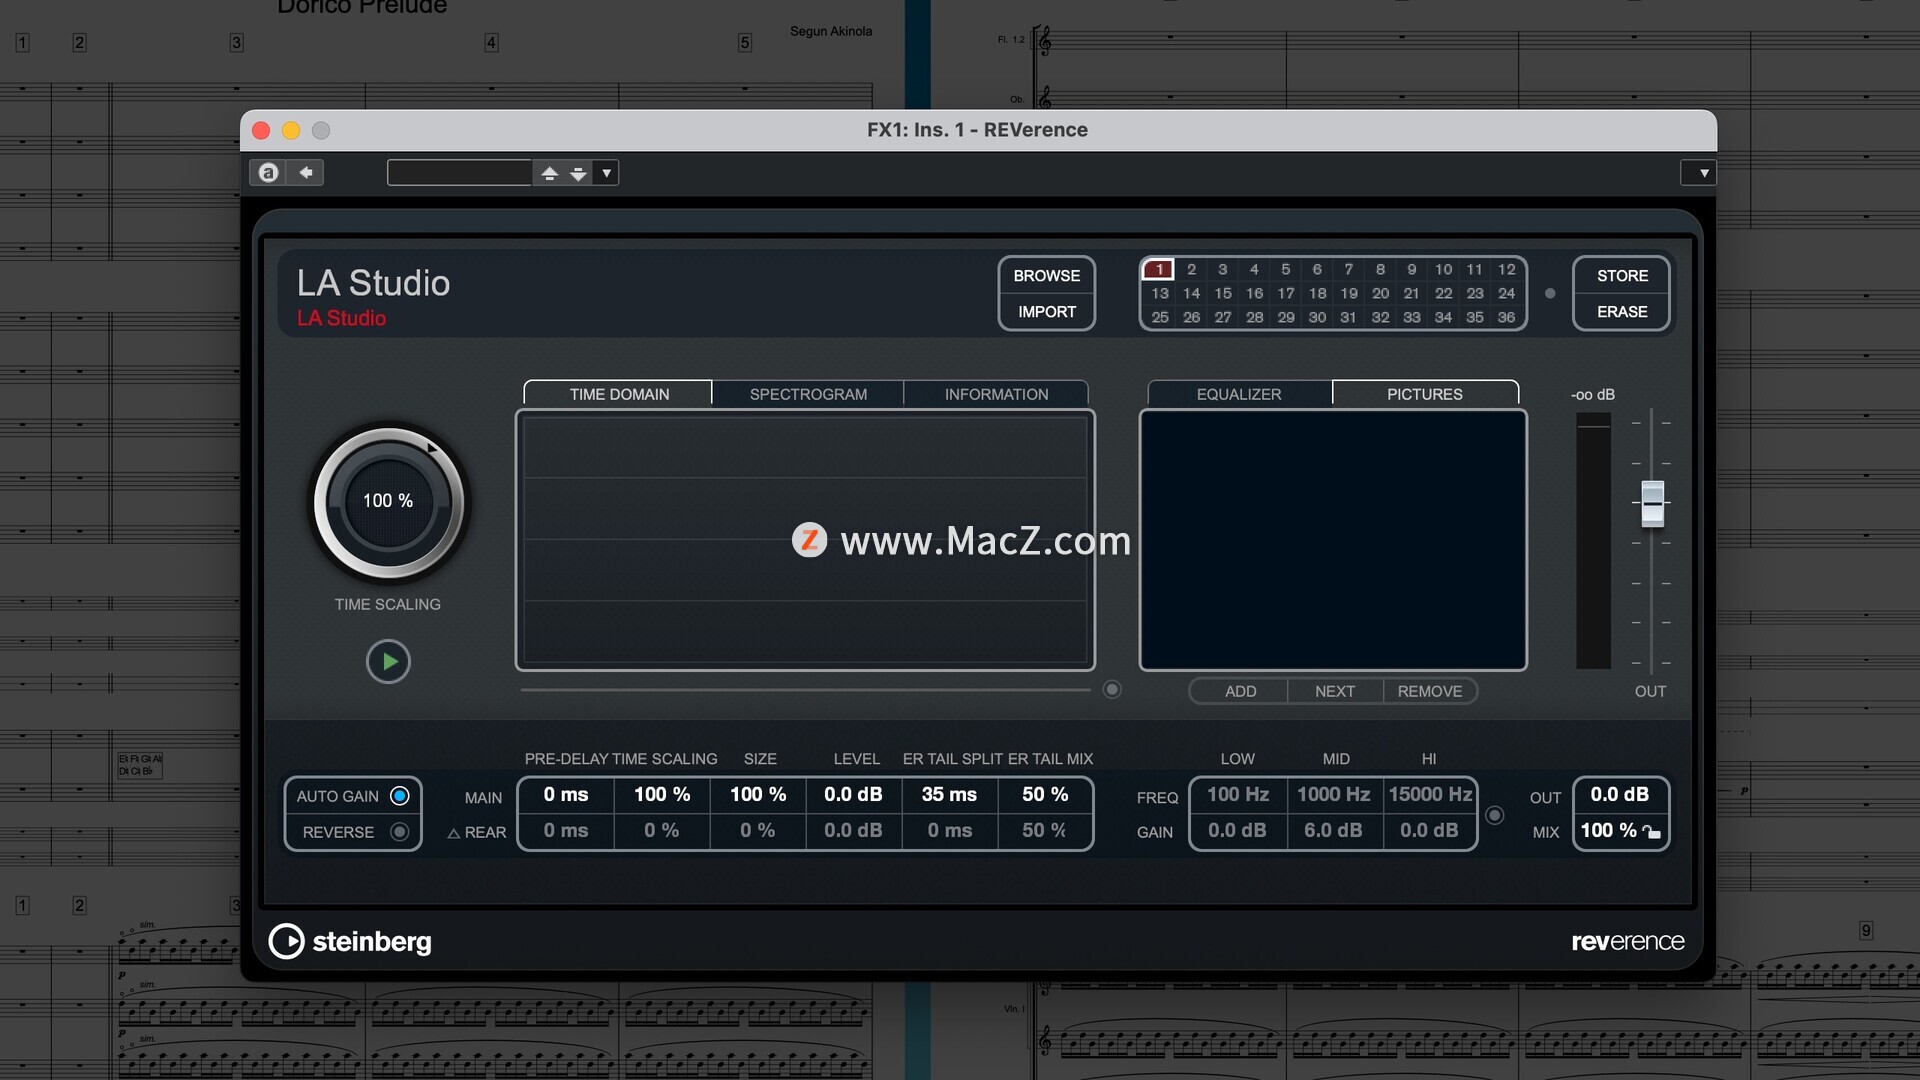Image resolution: width=1920 pixels, height=1080 pixels.
Task: Select program slot 1
Action: pos(1159,269)
